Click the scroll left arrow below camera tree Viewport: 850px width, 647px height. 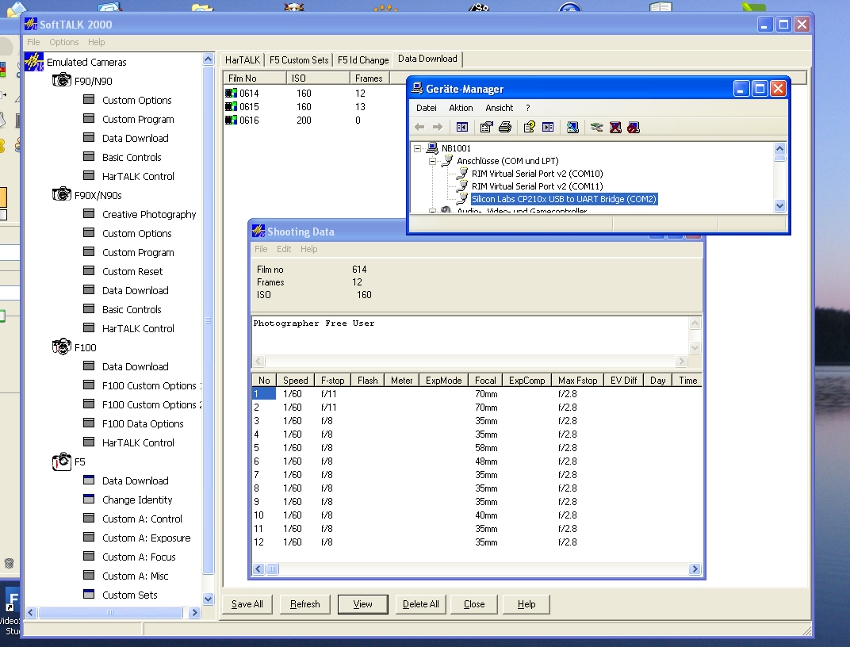[31, 612]
